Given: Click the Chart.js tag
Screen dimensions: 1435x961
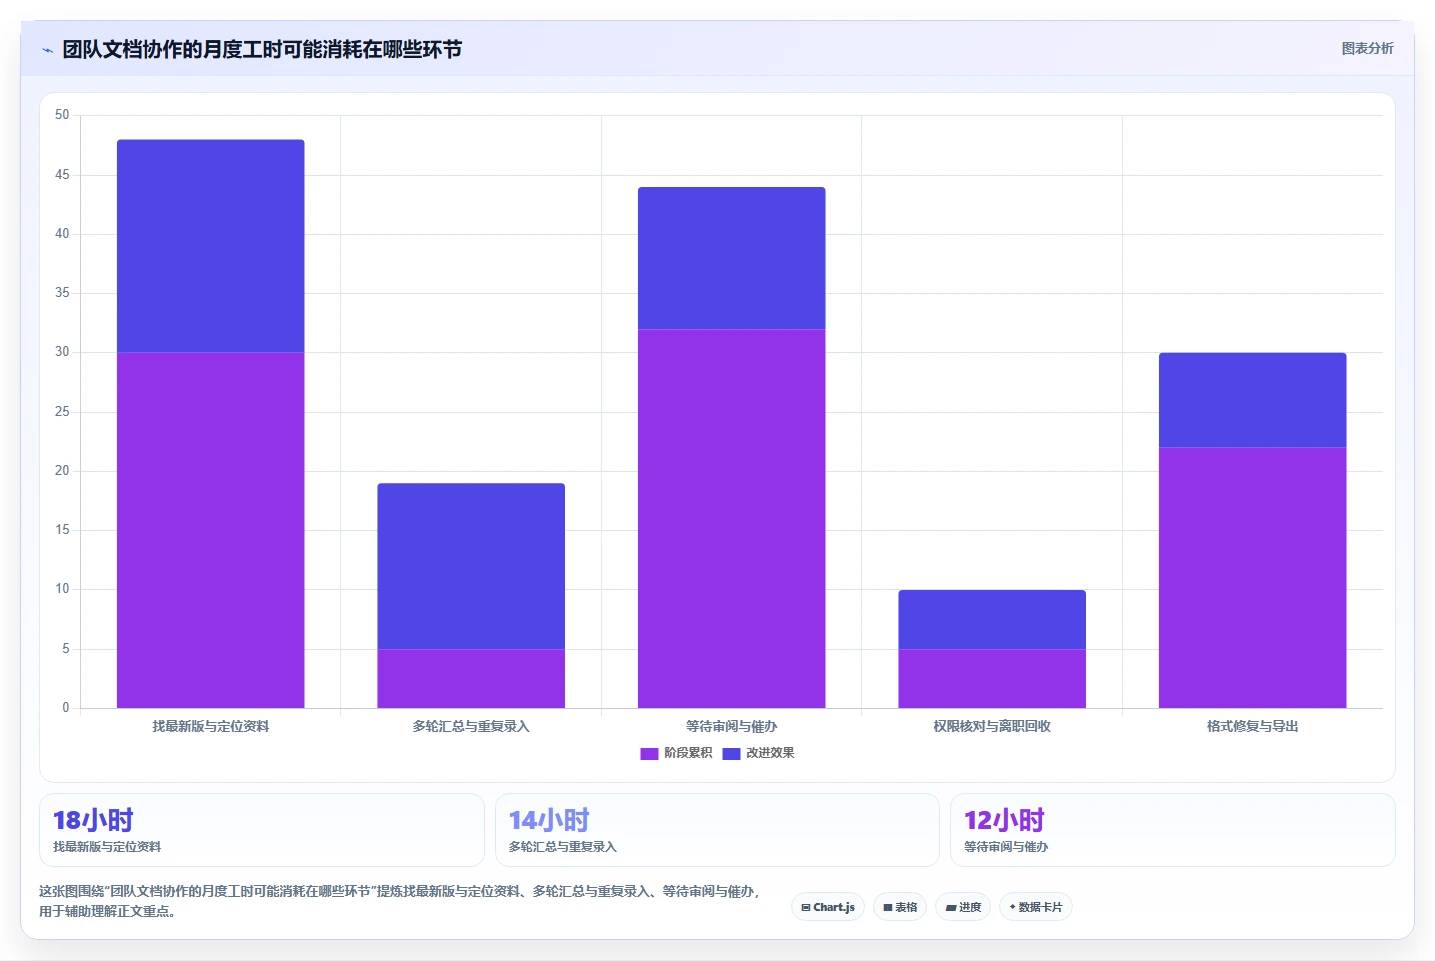Looking at the screenshot, I should [828, 907].
